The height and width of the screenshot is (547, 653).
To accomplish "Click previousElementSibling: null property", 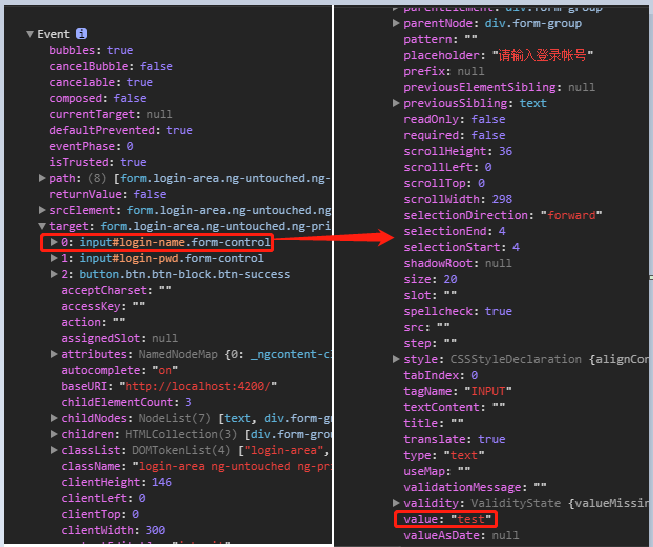I will point(499,87).
